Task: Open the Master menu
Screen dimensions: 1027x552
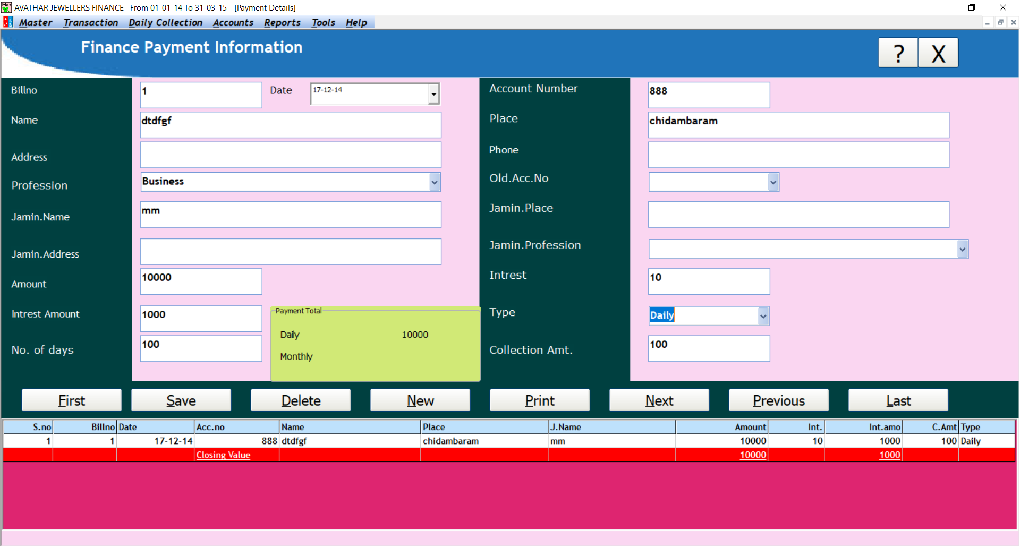Action: [36, 23]
